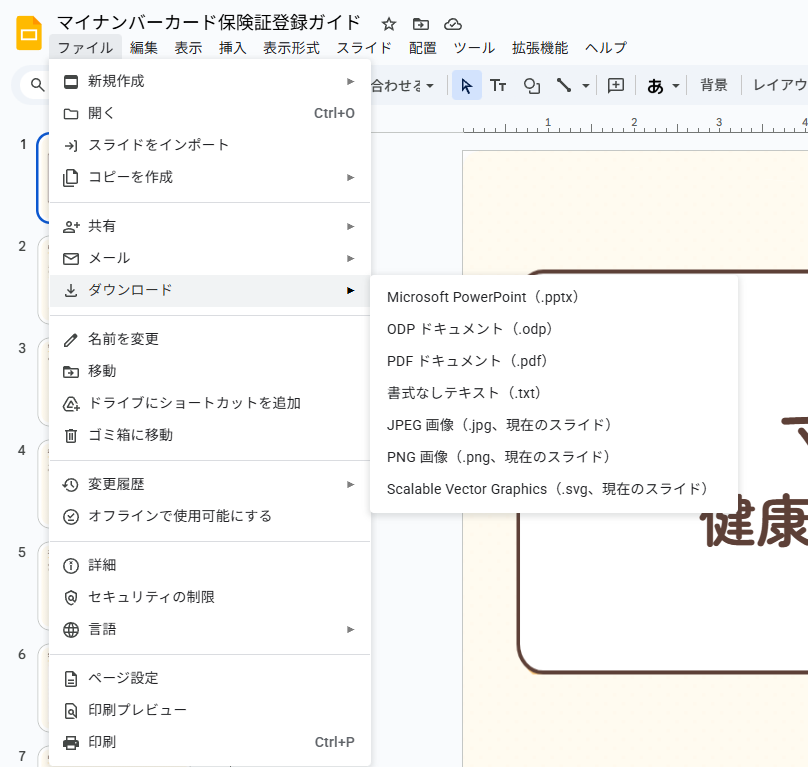The height and width of the screenshot is (767, 808).
Task: Open the 配置 menu
Action: point(423,48)
